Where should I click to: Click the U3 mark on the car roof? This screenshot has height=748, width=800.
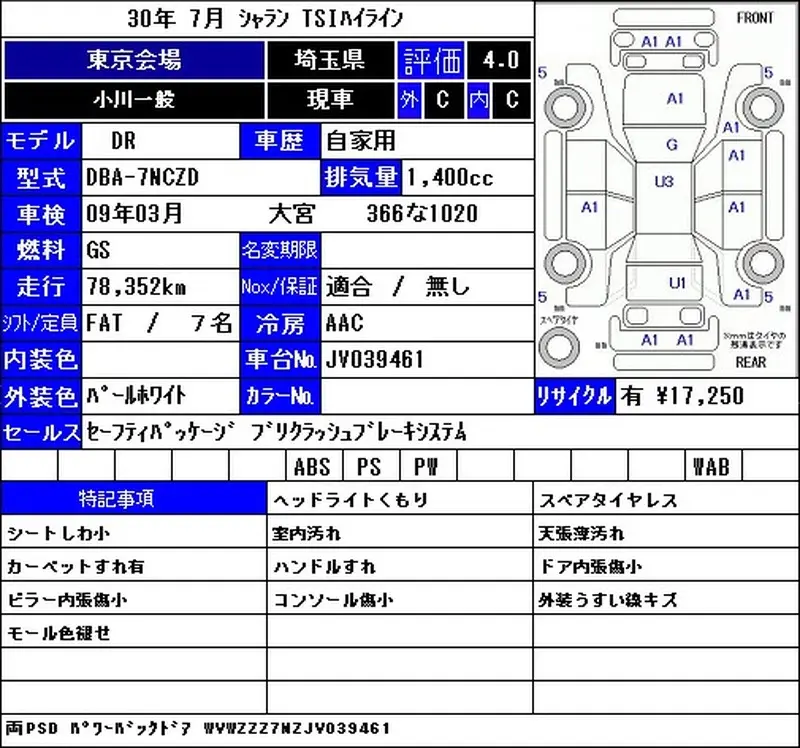click(664, 181)
